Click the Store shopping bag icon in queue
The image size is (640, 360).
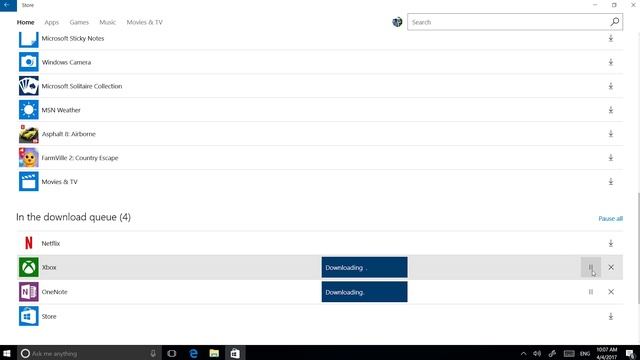29,316
